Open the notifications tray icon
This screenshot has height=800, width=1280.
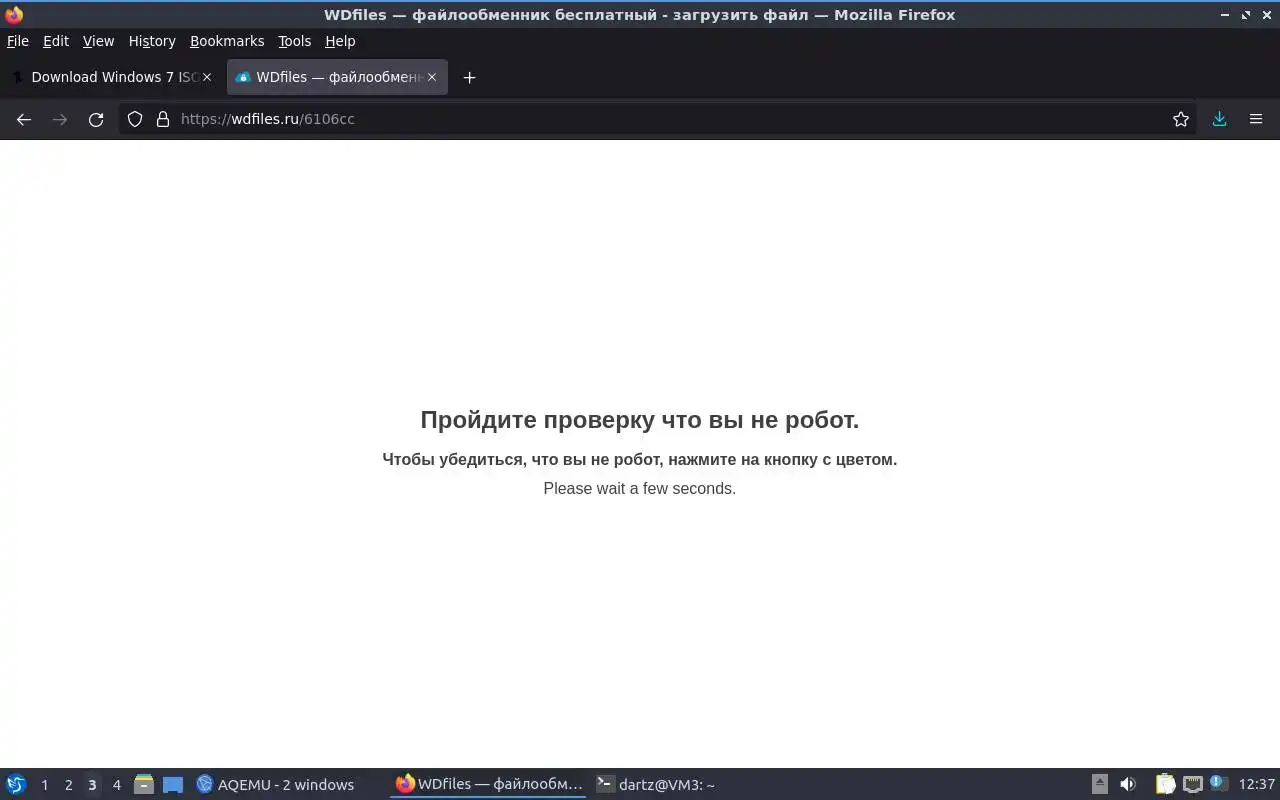(1217, 784)
